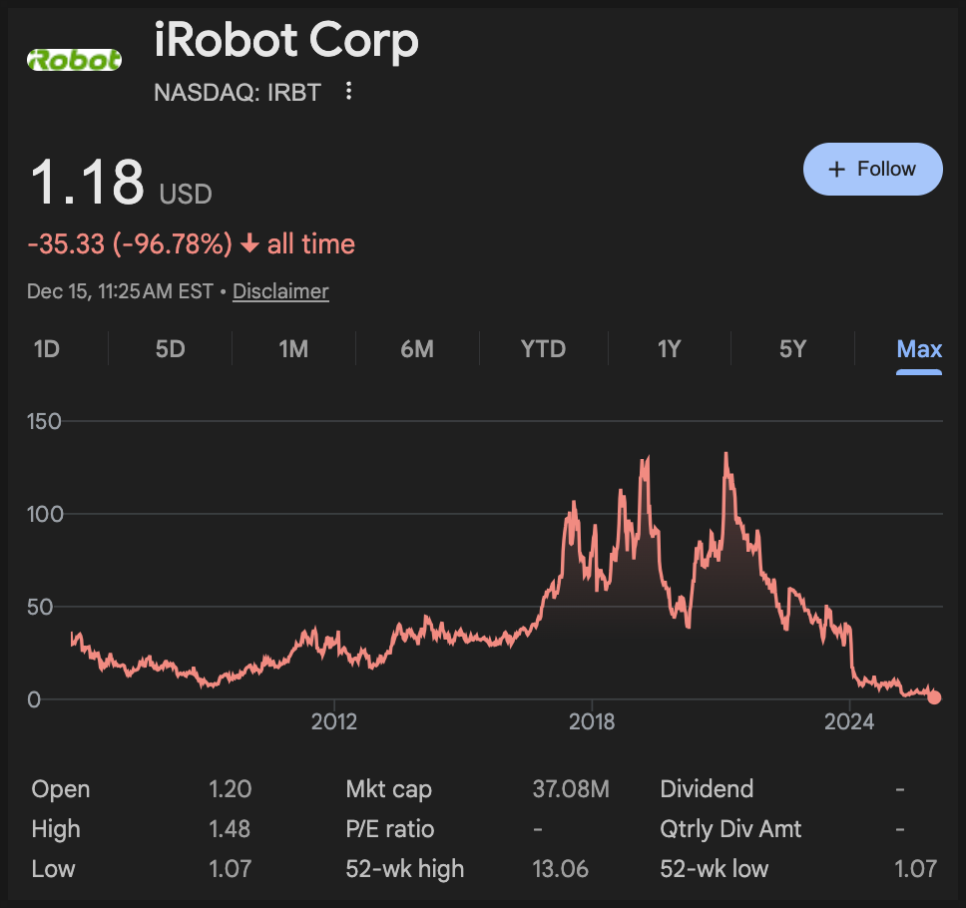Click the Mkt cap value 37.08M

tap(570, 789)
